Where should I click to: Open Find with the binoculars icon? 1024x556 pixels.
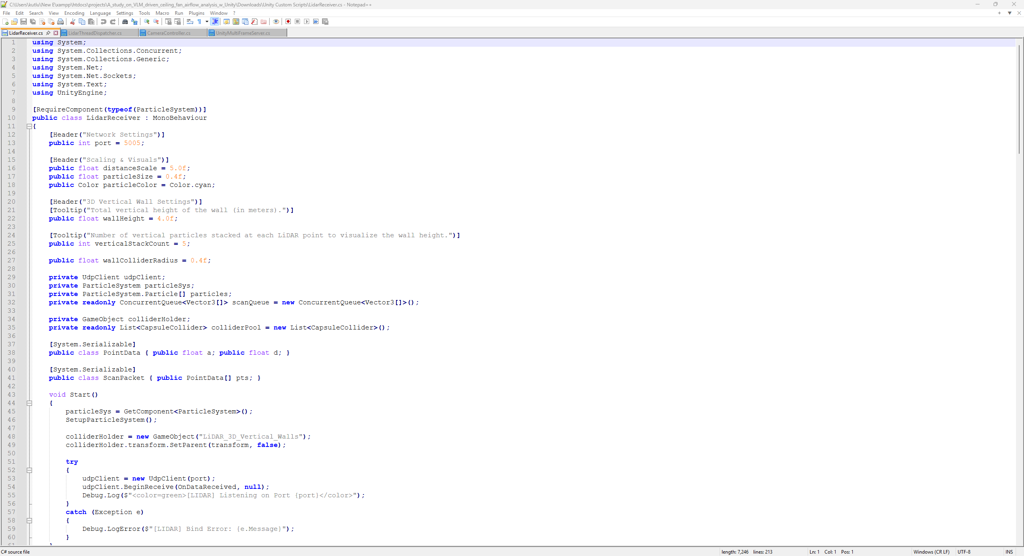(x=125, y=22)
